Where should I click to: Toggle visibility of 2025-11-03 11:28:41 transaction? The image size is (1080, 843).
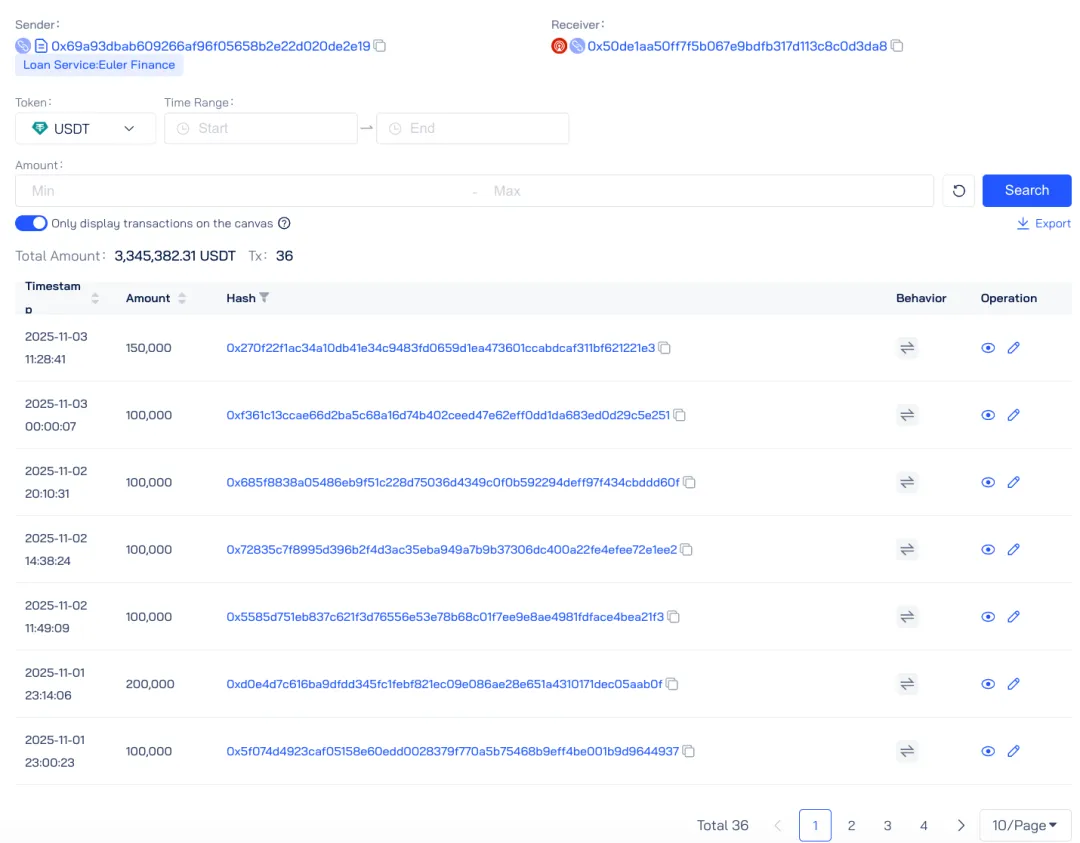pos(988,348)
